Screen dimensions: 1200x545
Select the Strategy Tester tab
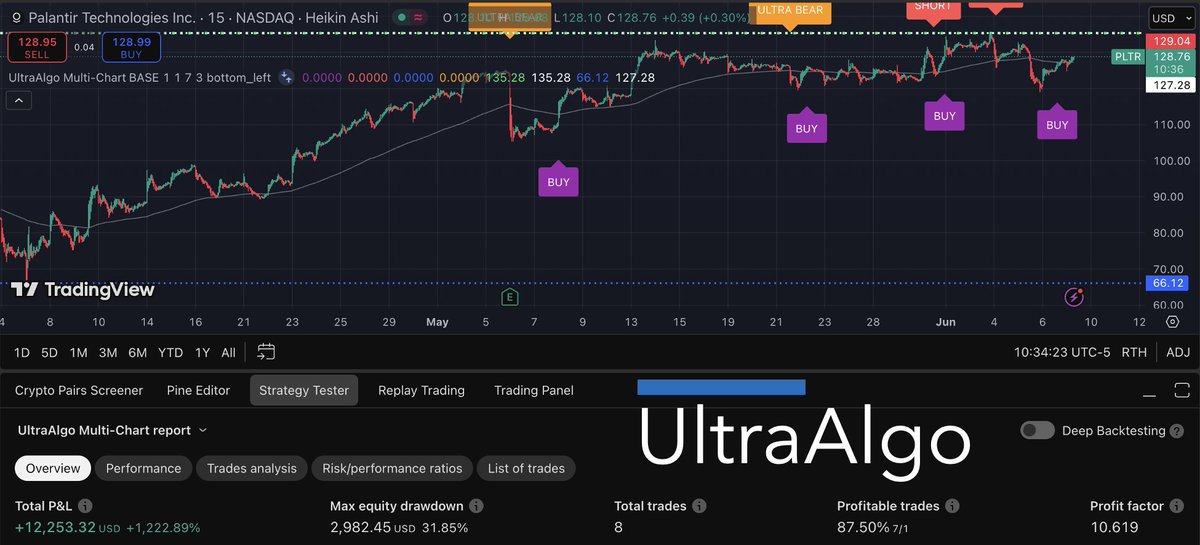(304, 390)
